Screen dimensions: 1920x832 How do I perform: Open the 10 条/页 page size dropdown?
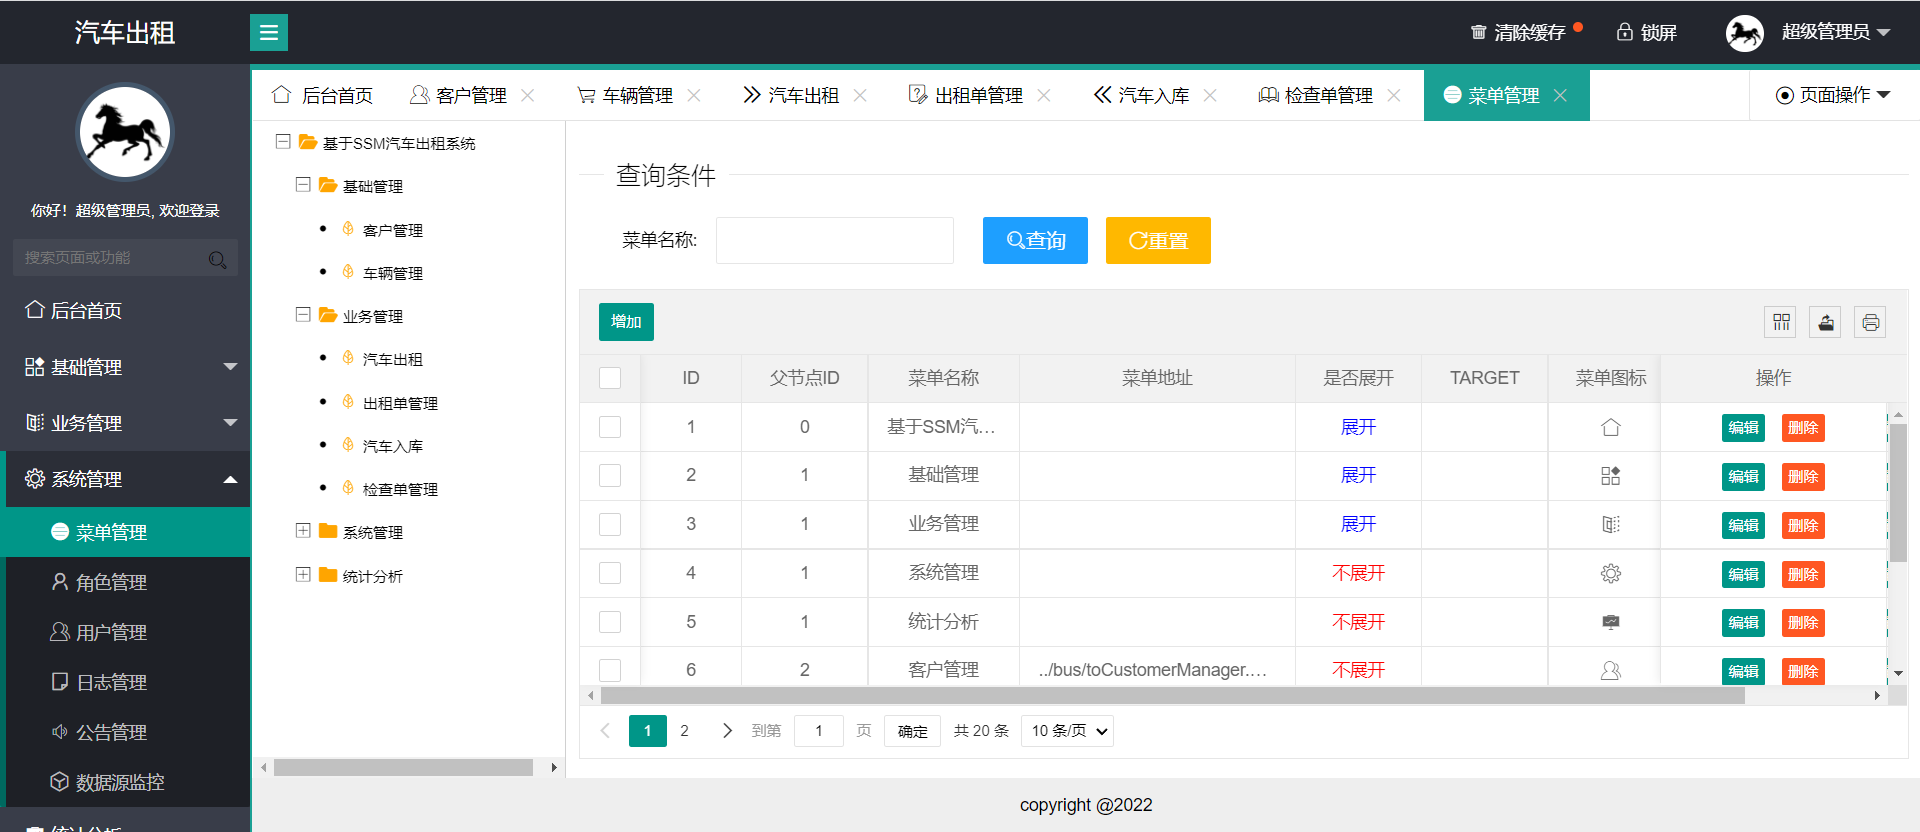coord(1067,731)
